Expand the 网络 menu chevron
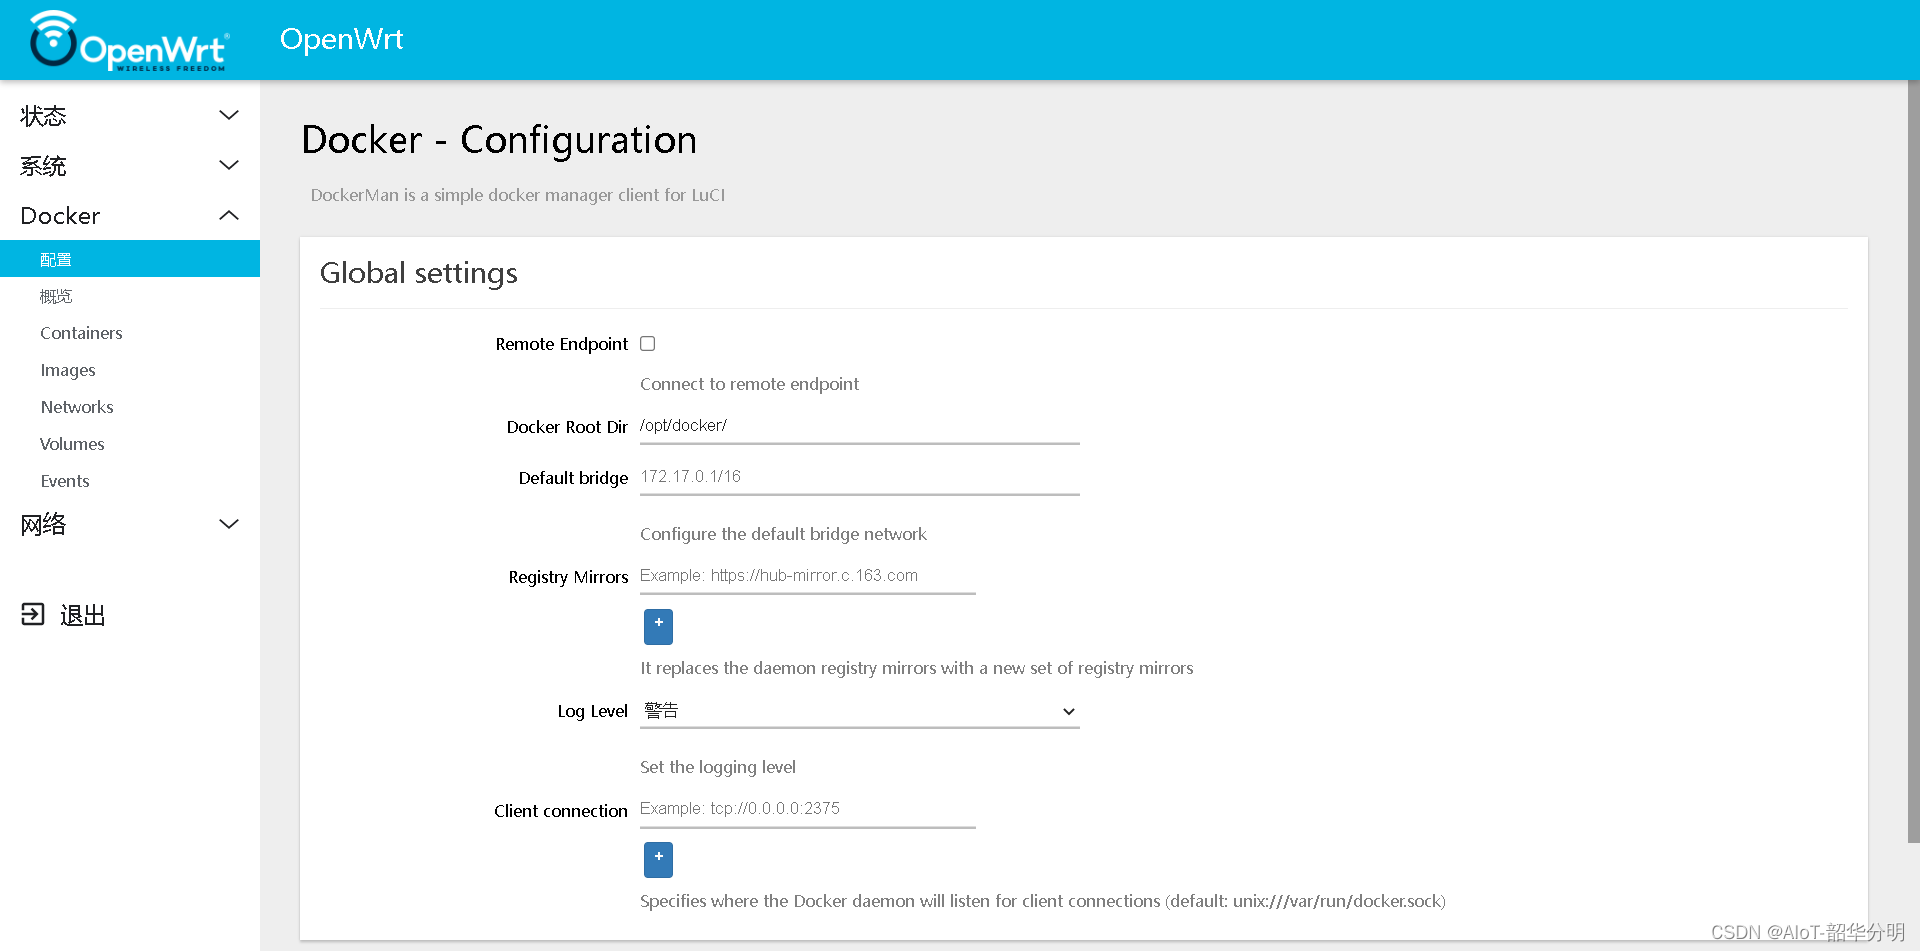Screen dimensions: 1920x951 click(x=229, y=524)
